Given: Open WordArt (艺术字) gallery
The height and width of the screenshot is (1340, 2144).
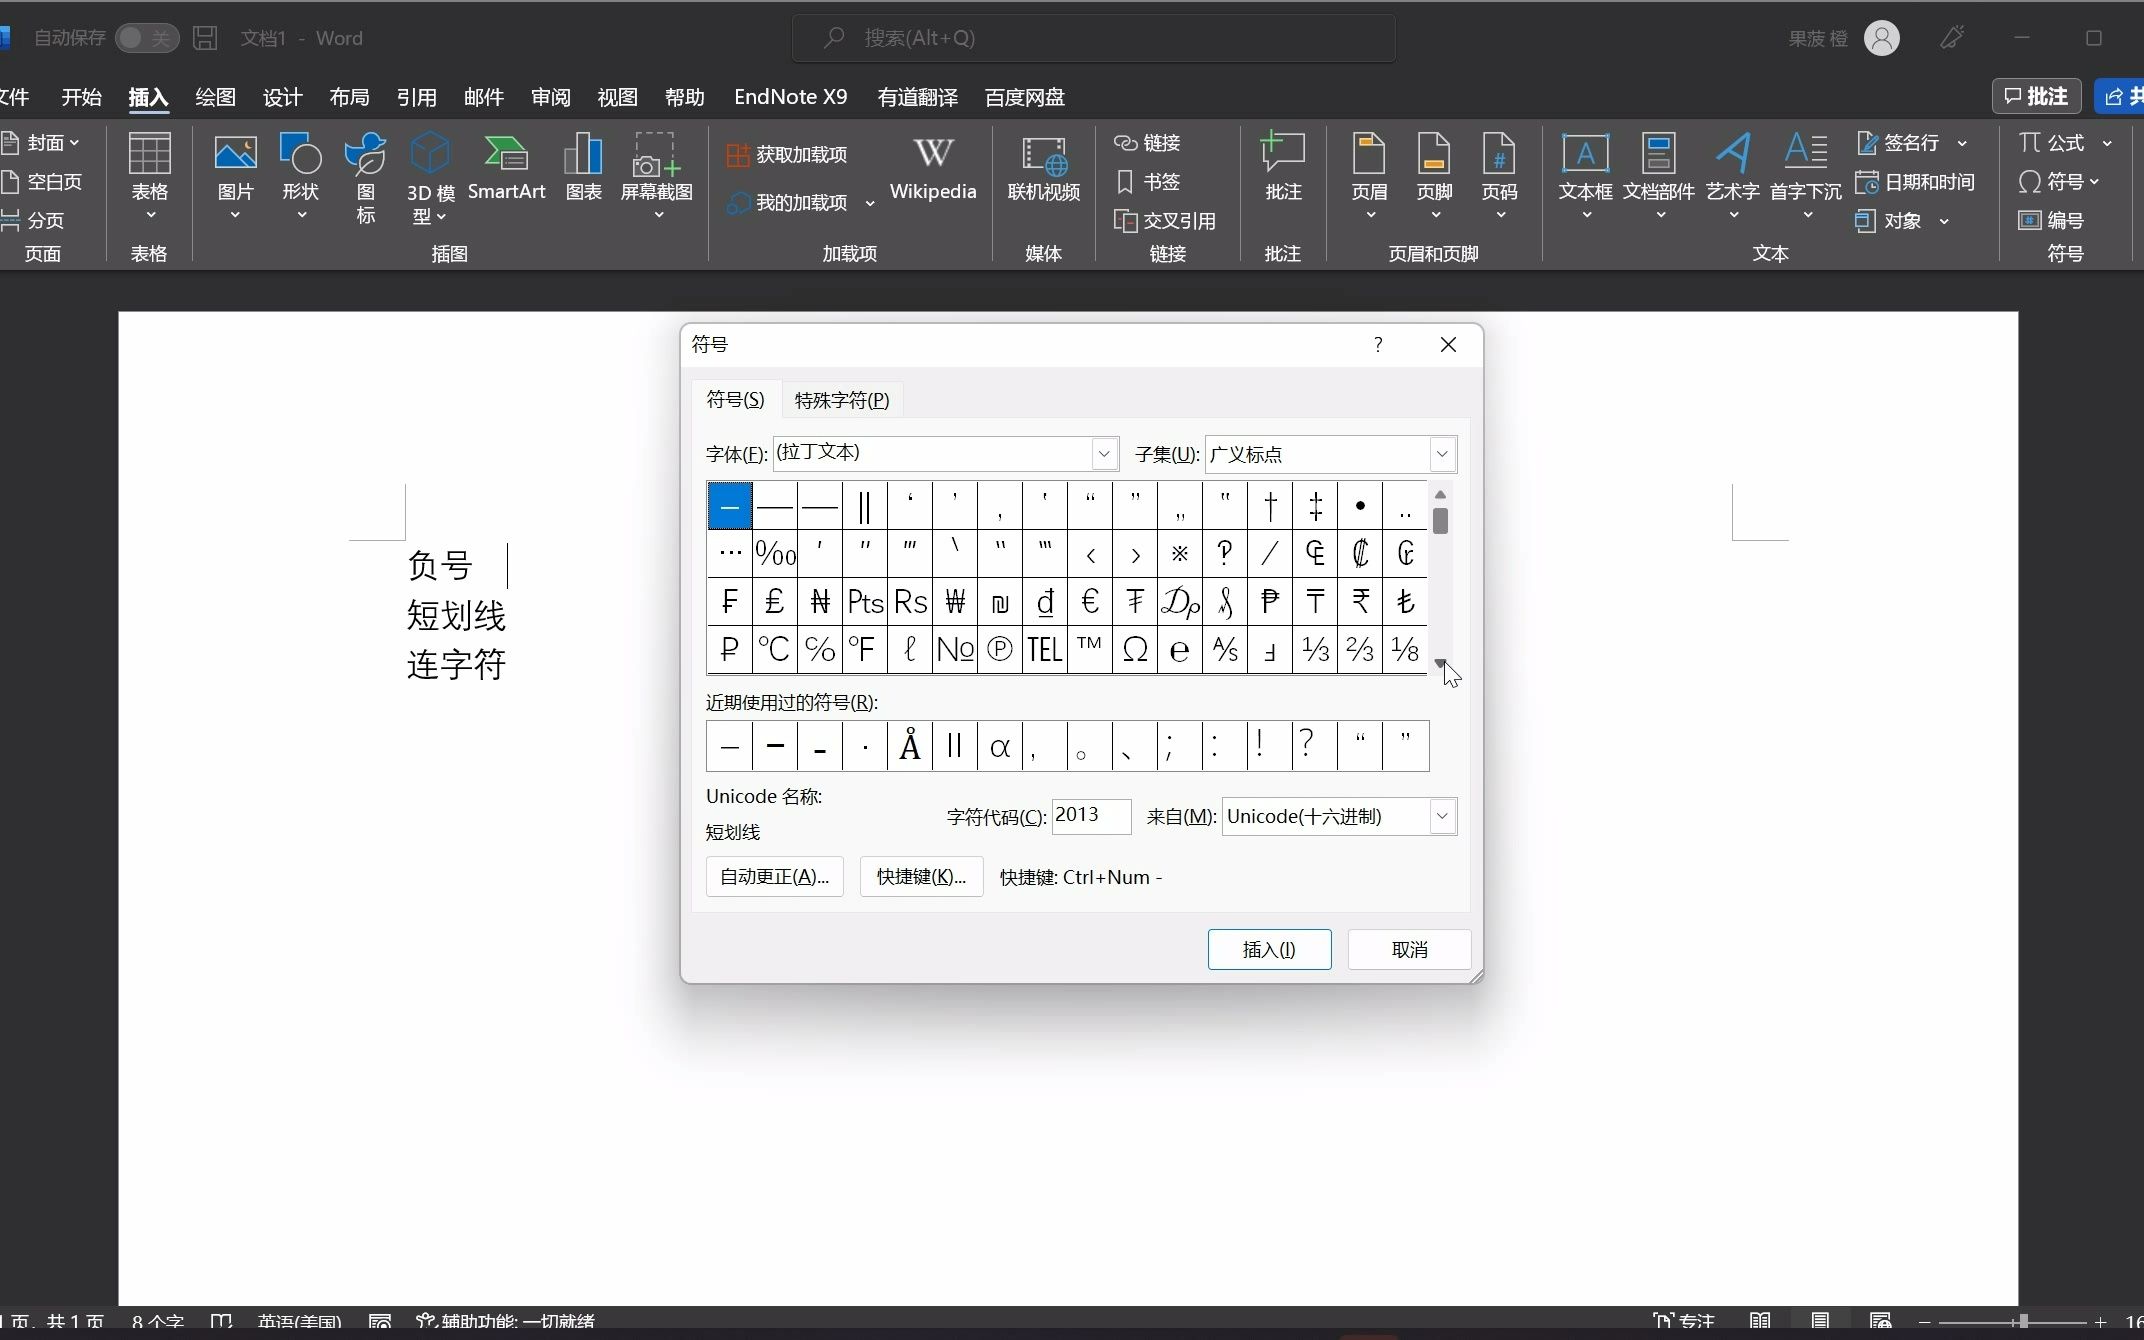Looking at the screenshot, I should point(1732,176).
